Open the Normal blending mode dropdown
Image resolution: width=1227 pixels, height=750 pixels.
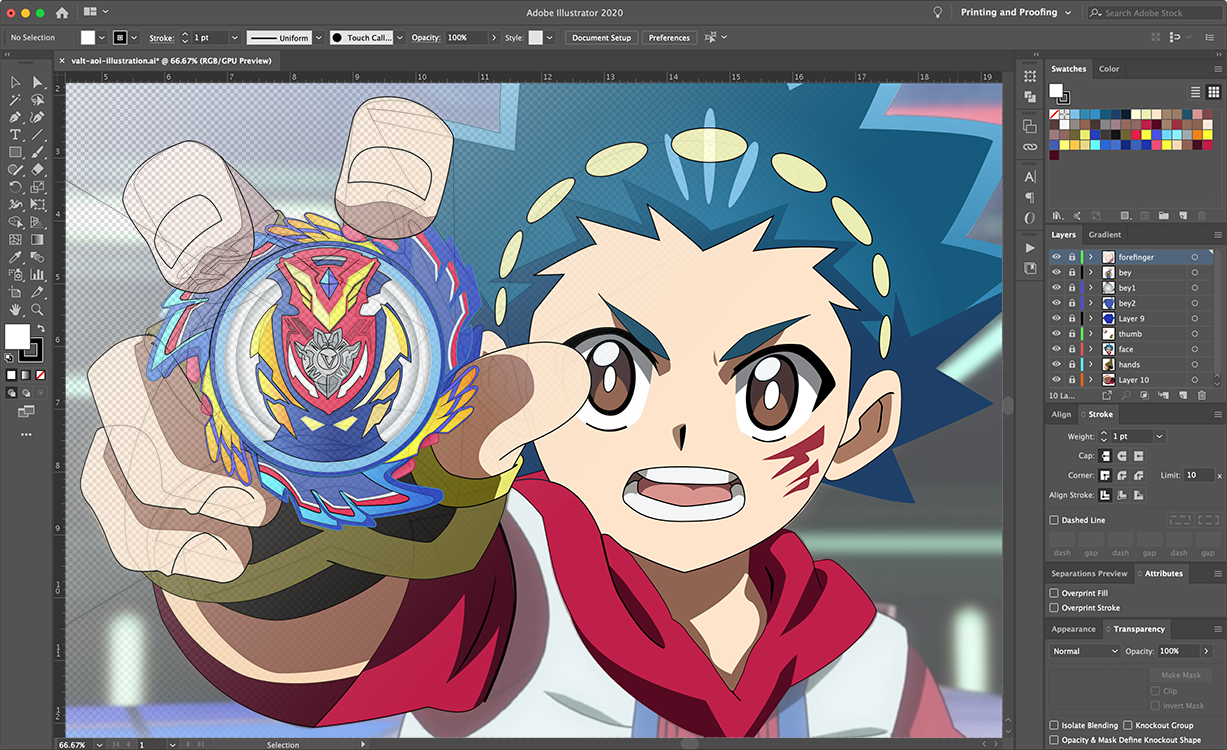click(x=1084, y=651)
